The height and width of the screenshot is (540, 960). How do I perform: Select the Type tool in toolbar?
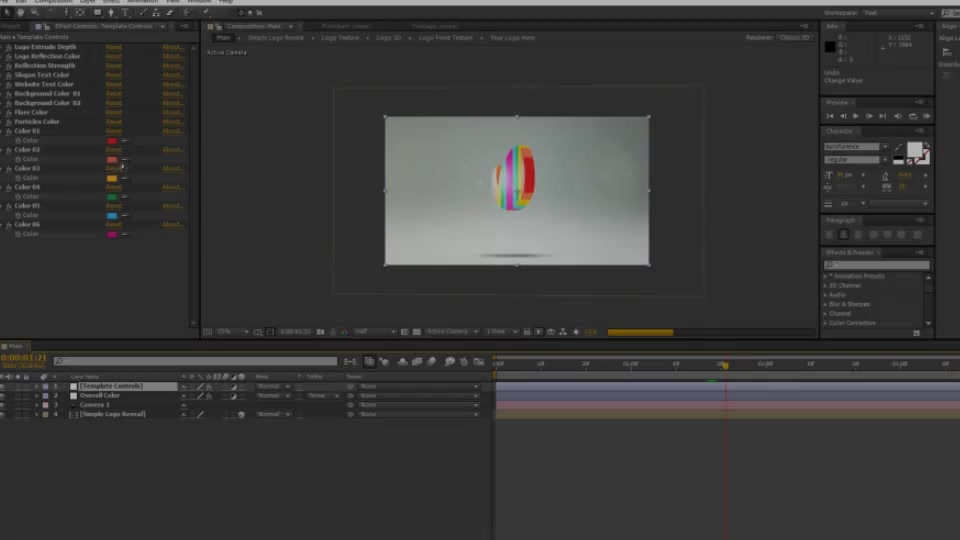pos(125,12)
